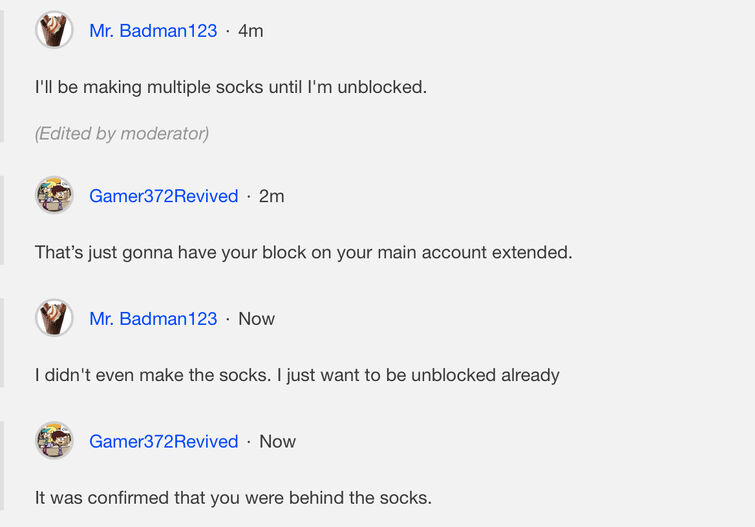The height and width of the screenshot is (527, 755).
Task: Click the 'Now' timestamp next to Mr. Badman123
Action: click(x=256, y=319)
